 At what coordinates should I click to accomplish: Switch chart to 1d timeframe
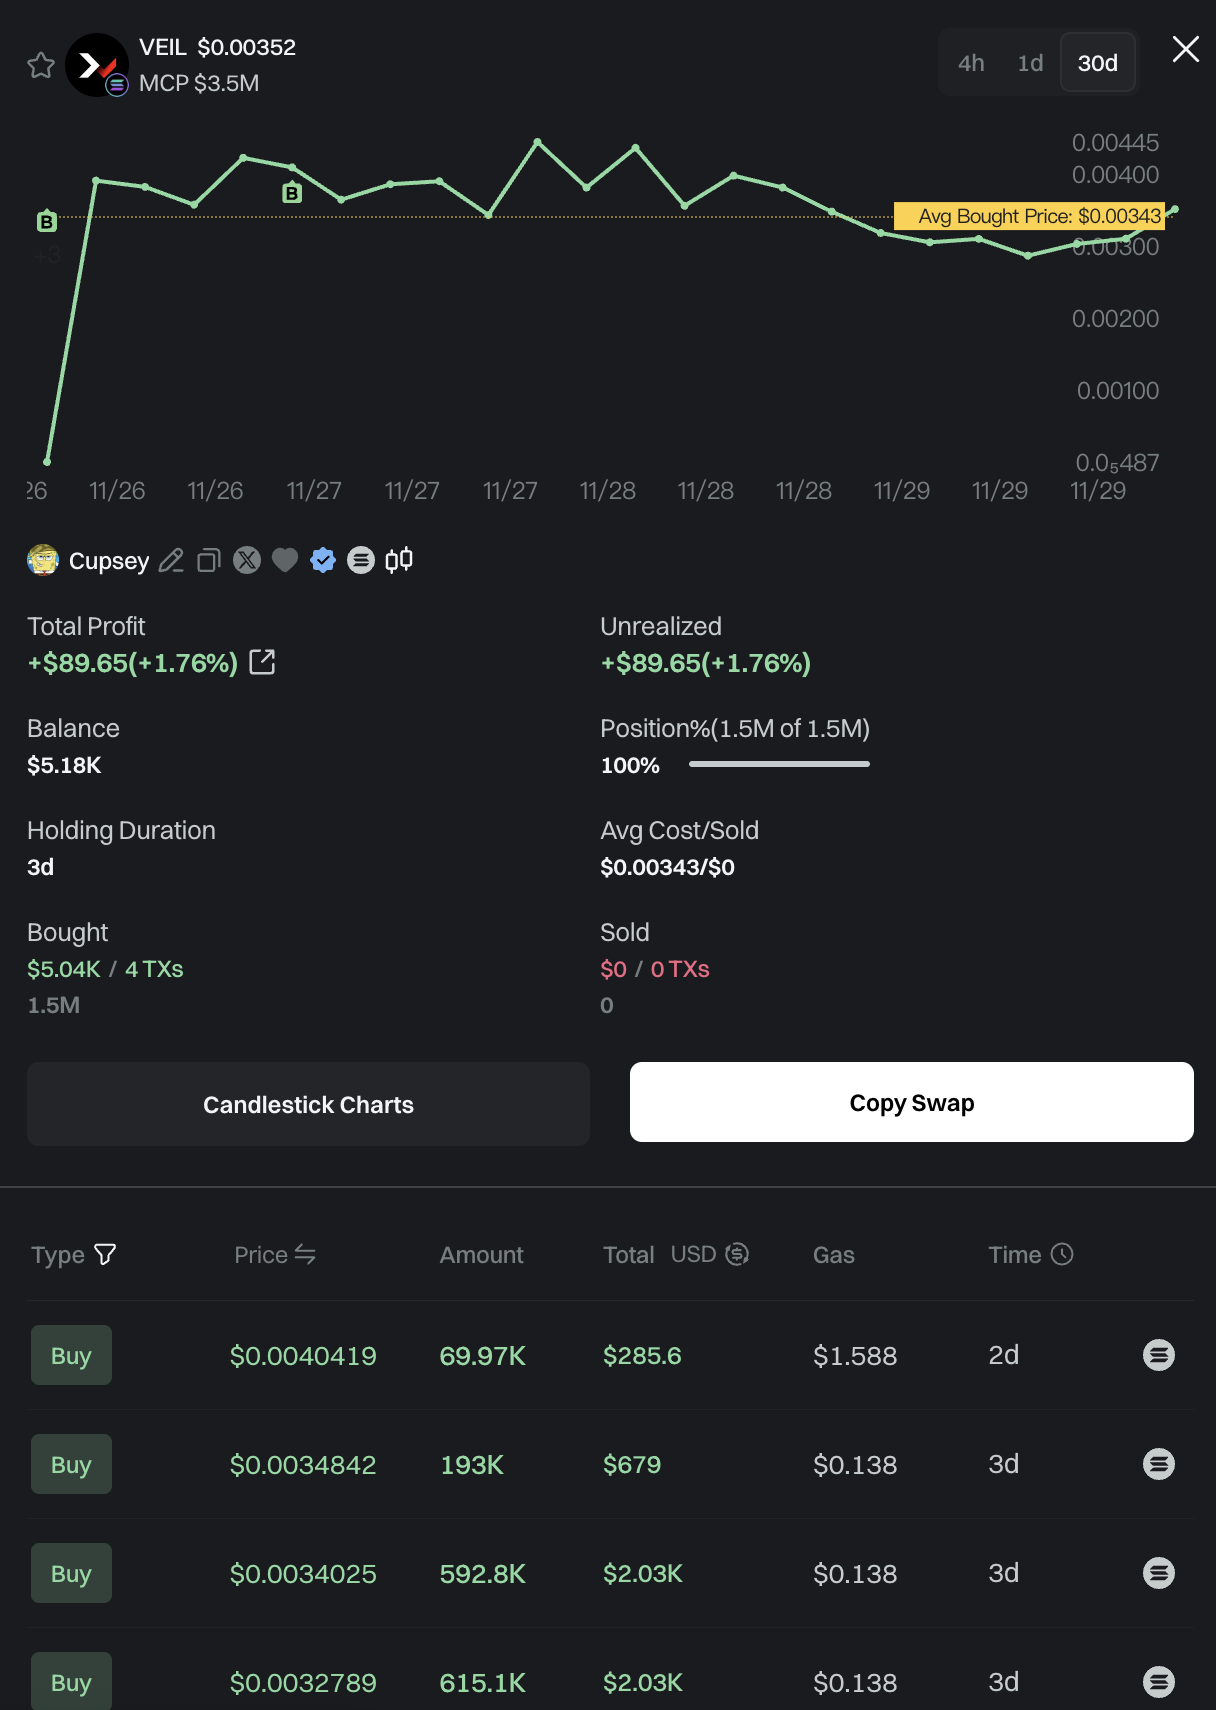pos(1030,63)
